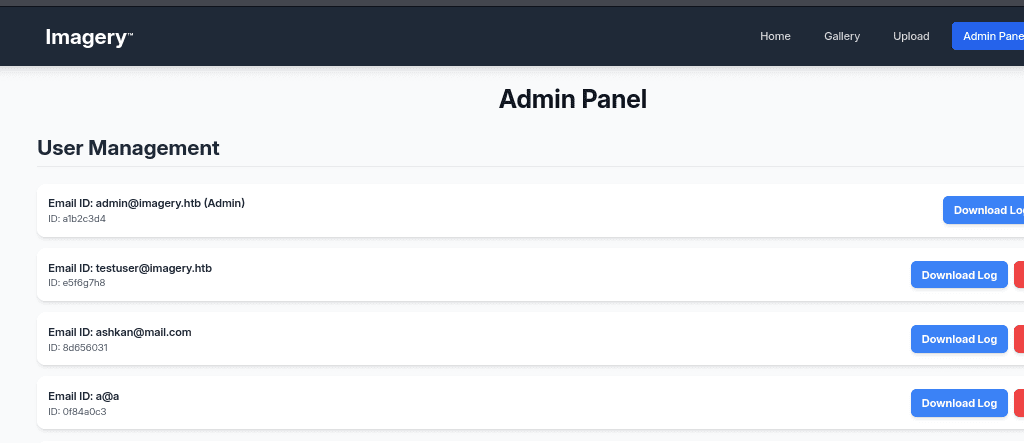Download log for testuser@imagery.htb

[959, 275]
